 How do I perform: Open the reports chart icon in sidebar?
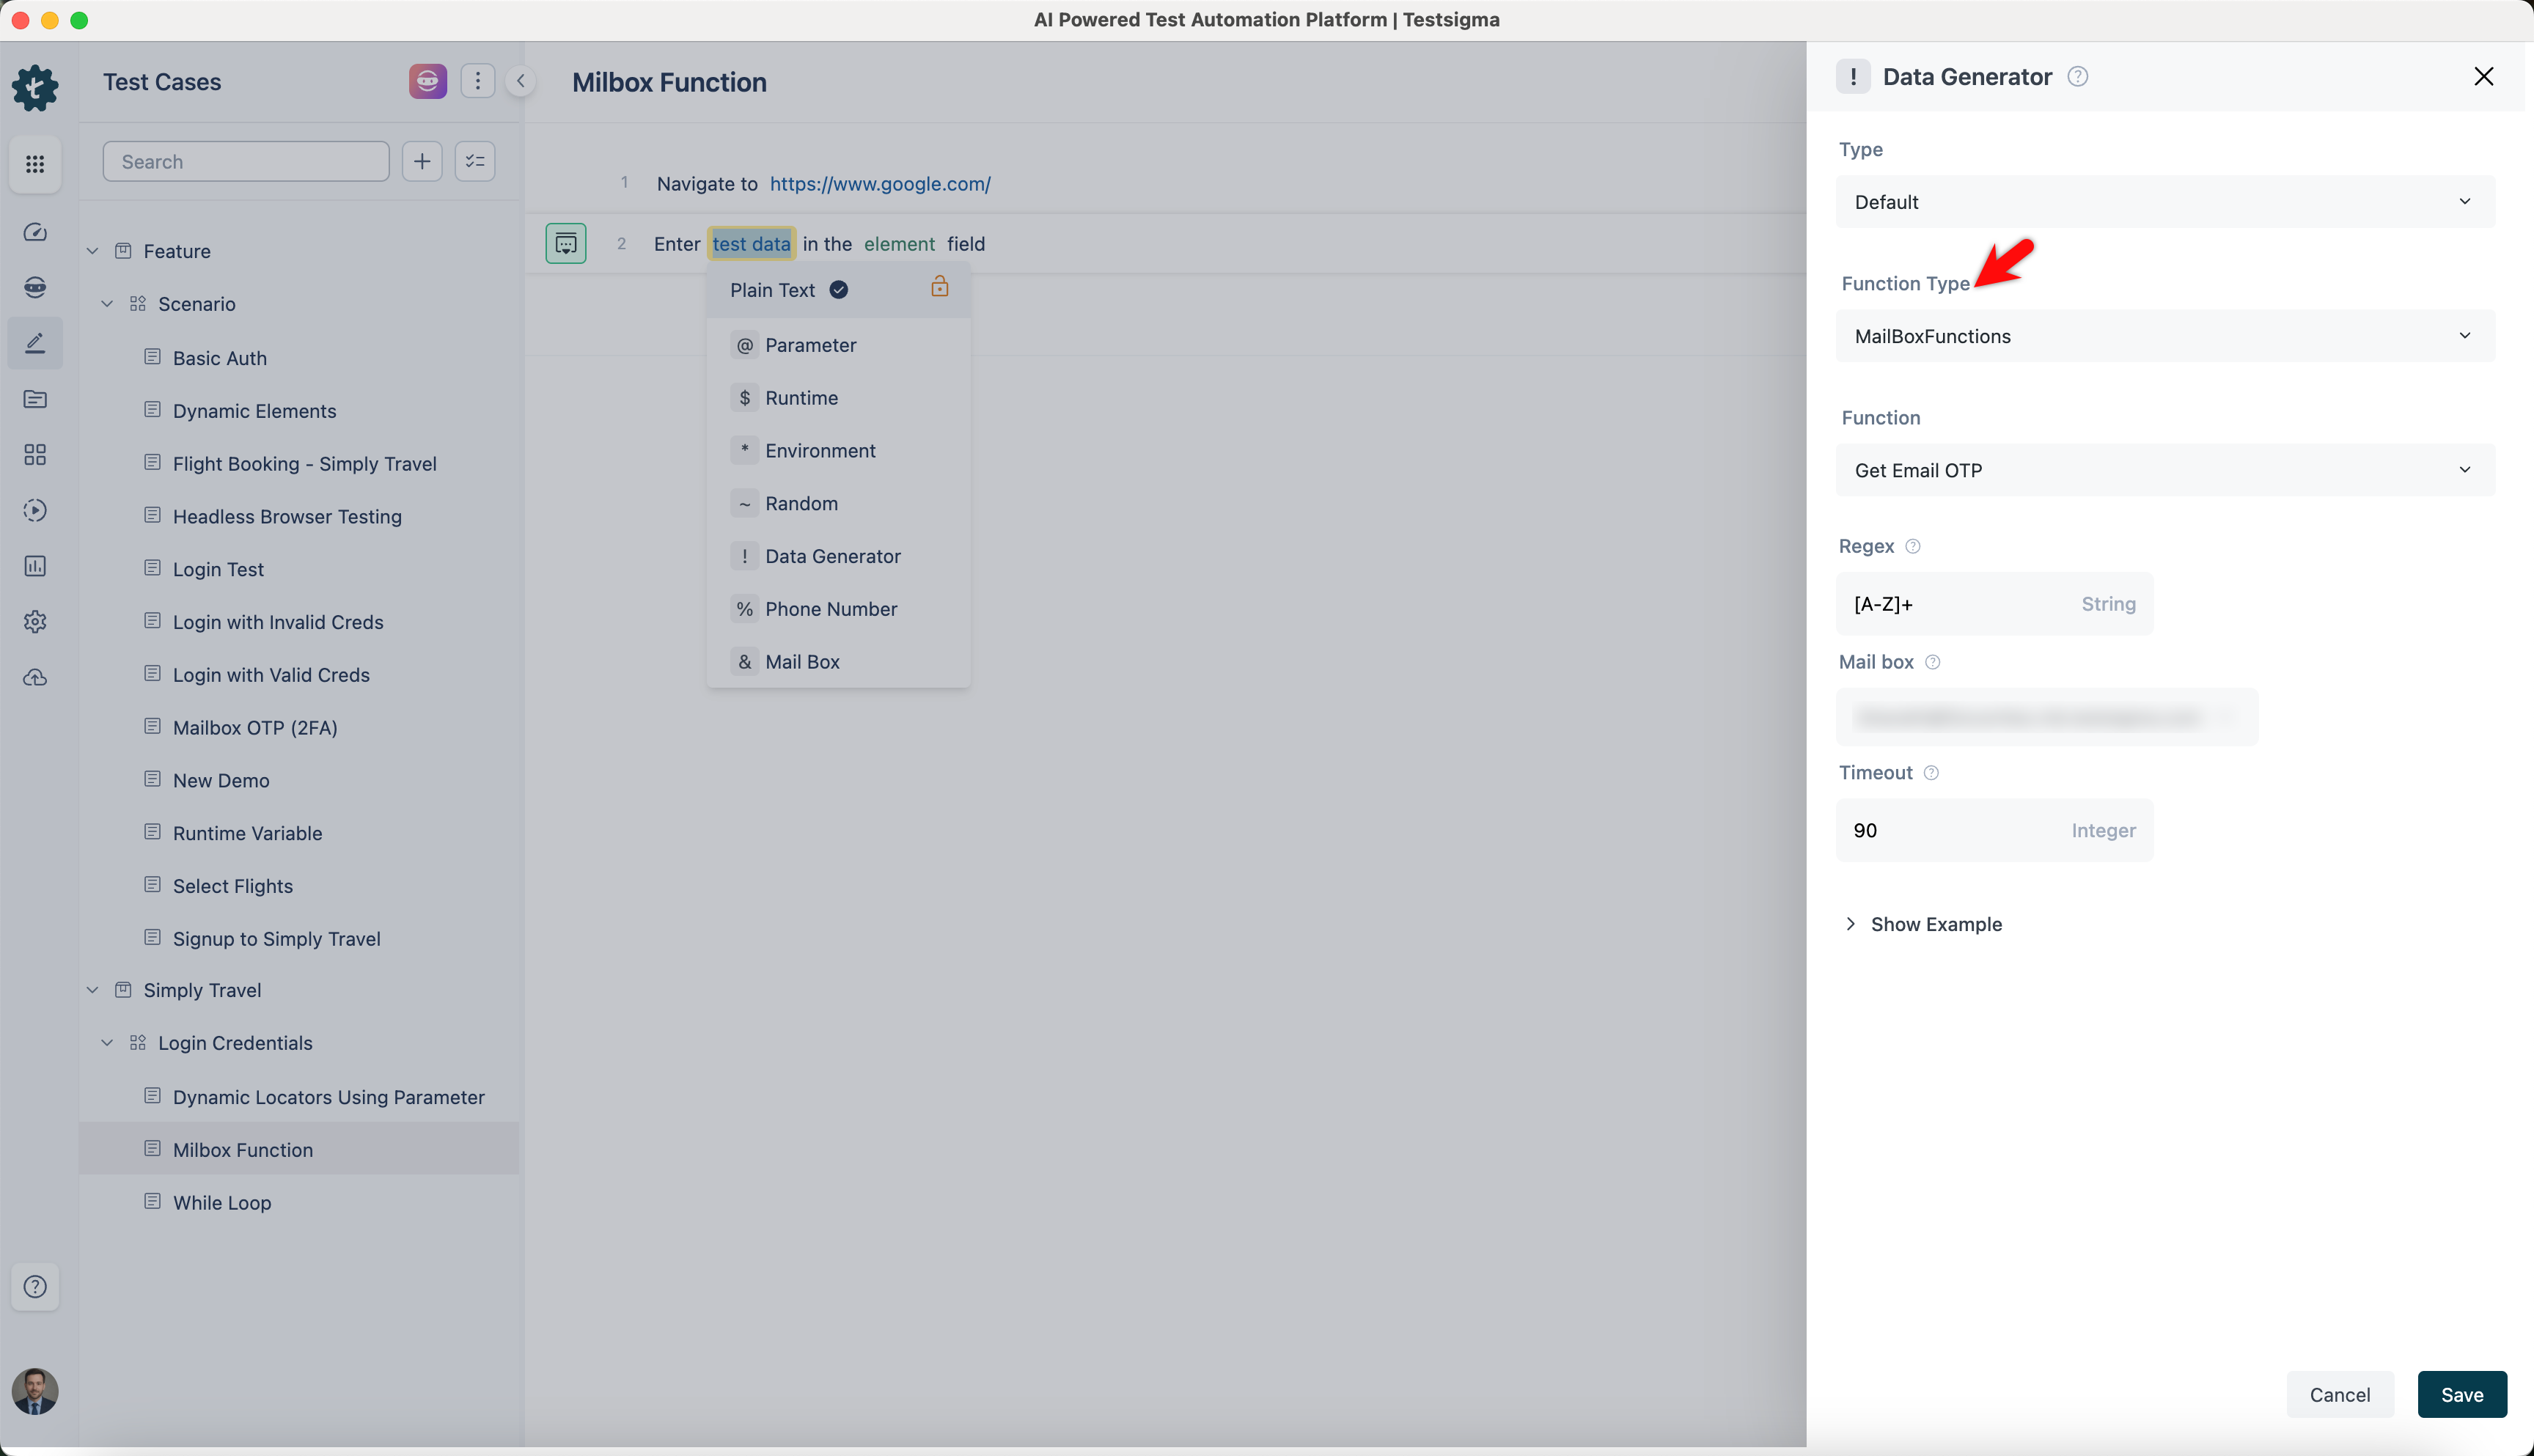35,566
